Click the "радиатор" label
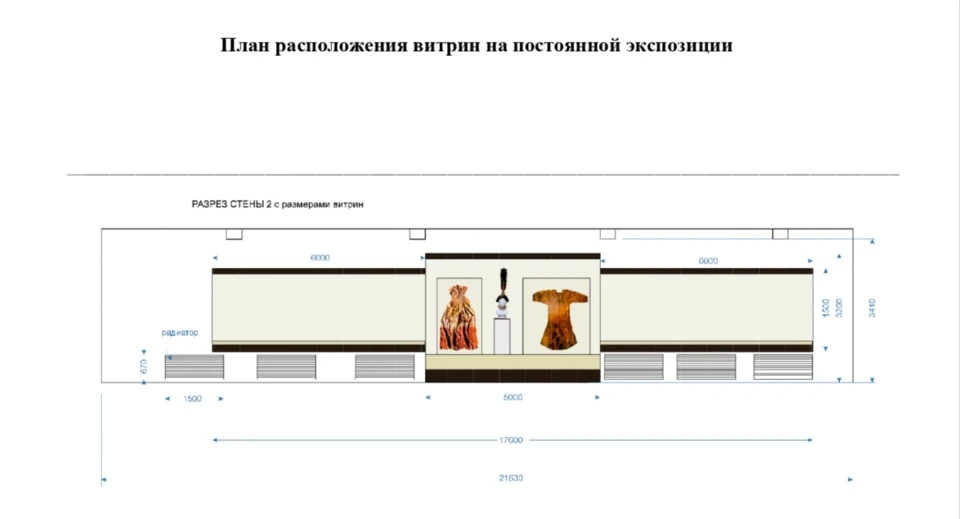The width and height of the screenshot is (960, 519). pos(180,332)
